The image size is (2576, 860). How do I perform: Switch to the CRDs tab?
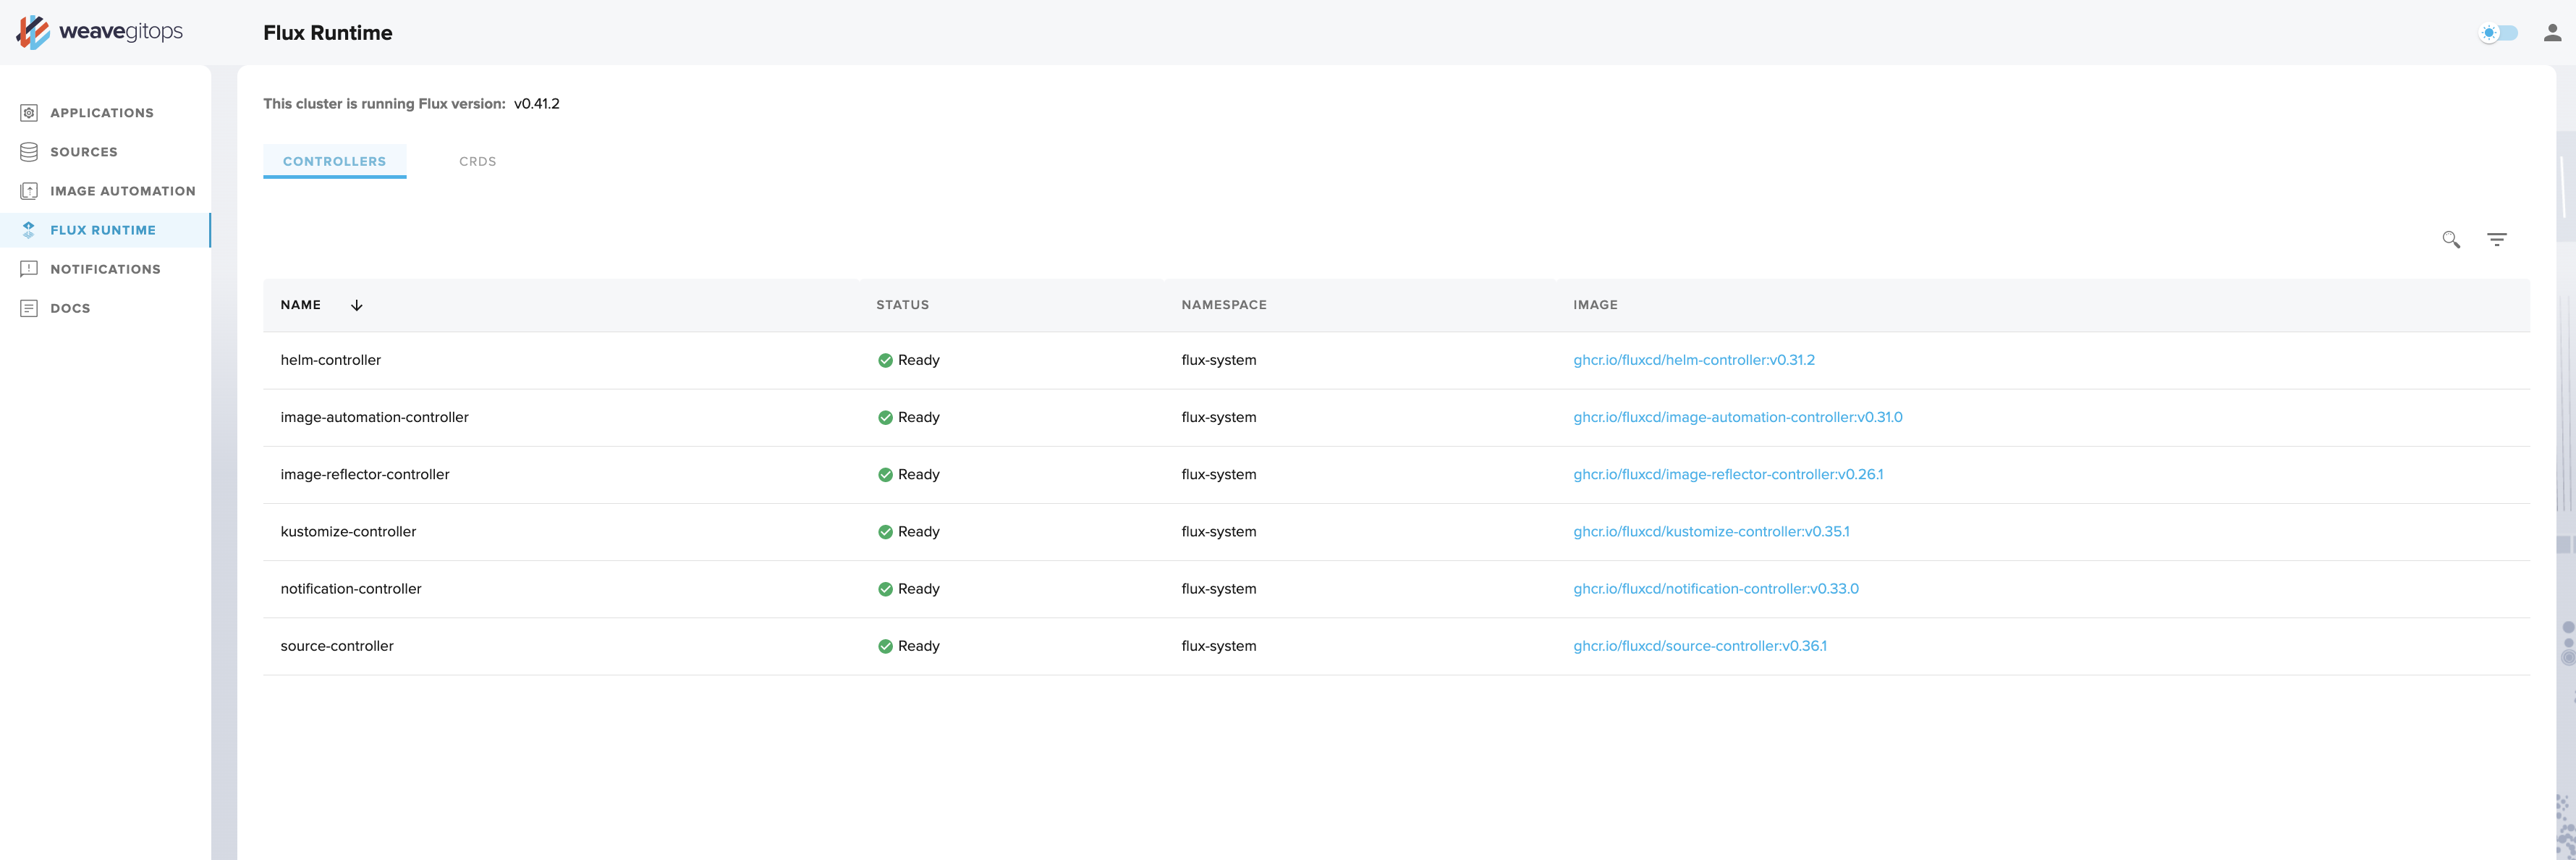point(477,161)
